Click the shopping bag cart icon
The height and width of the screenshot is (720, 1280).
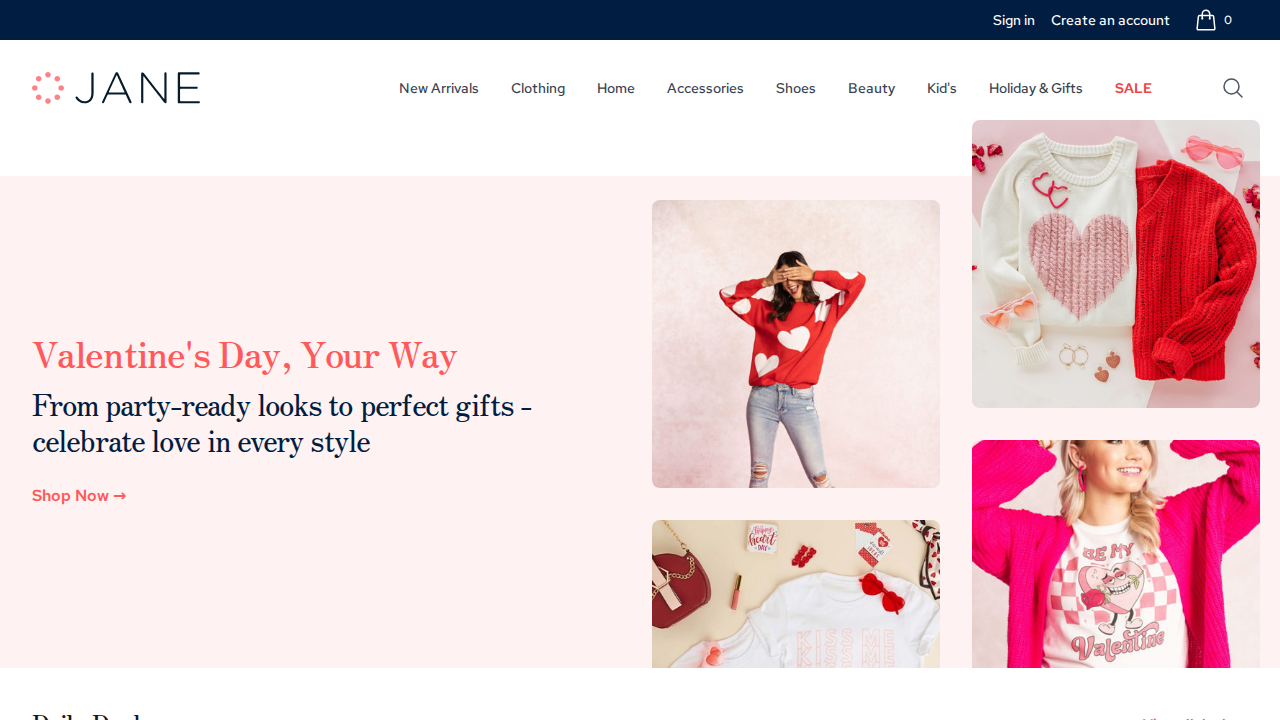[x=1206, y=20]
